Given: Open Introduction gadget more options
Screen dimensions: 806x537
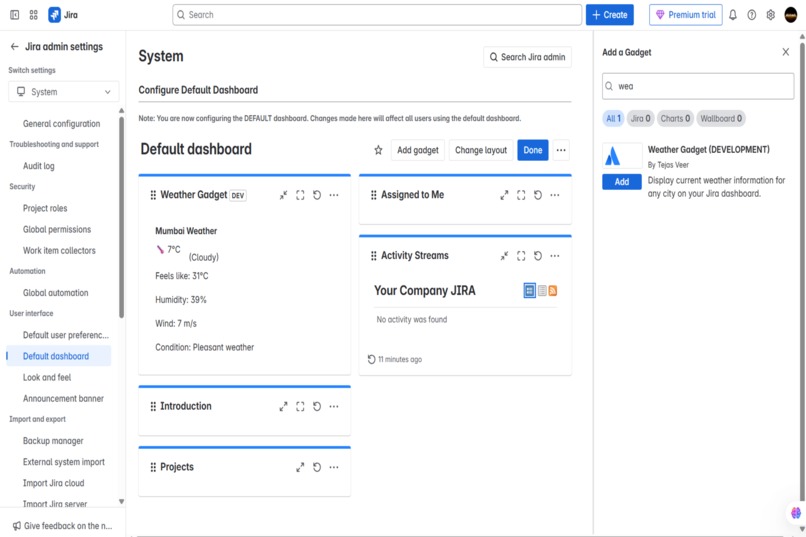Looking at the screenshot, I should (334, 406).
